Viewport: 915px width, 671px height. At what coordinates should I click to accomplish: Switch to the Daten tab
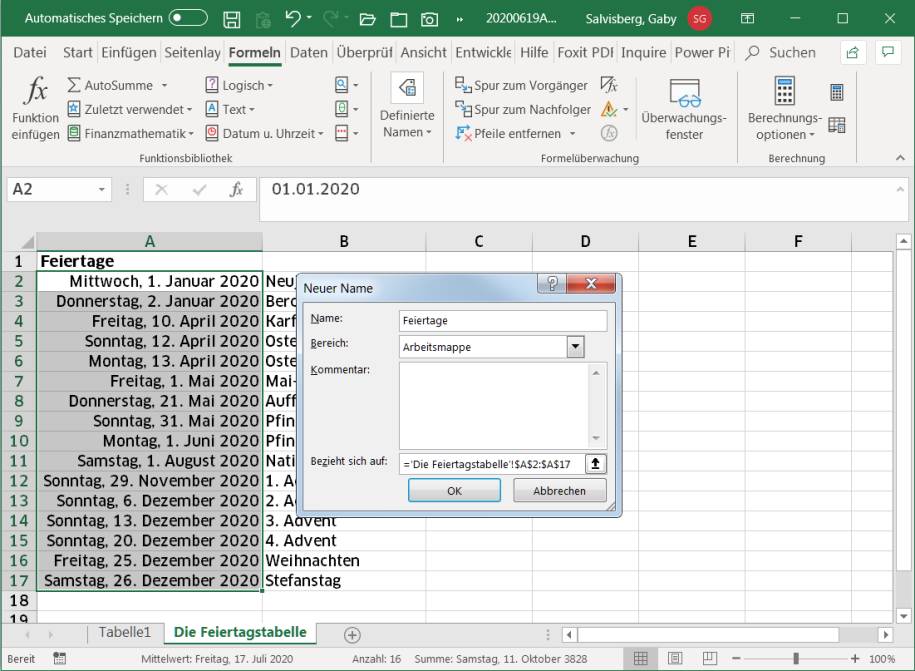(x=309, y=53)
